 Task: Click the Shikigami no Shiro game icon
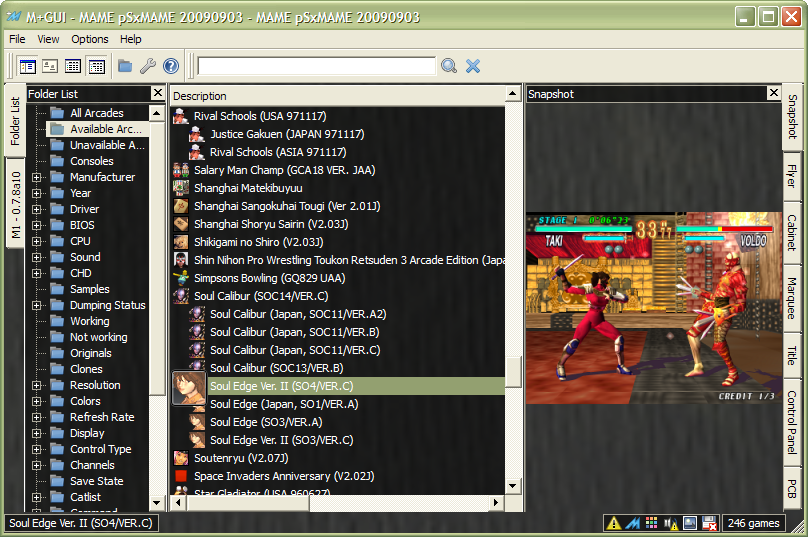[x=181, y=242]
